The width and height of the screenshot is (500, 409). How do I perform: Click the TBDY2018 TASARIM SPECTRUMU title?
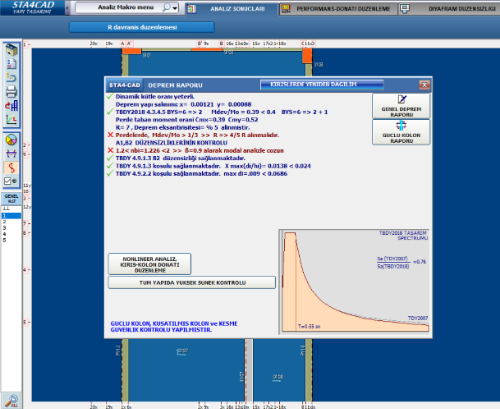(403, 235)
